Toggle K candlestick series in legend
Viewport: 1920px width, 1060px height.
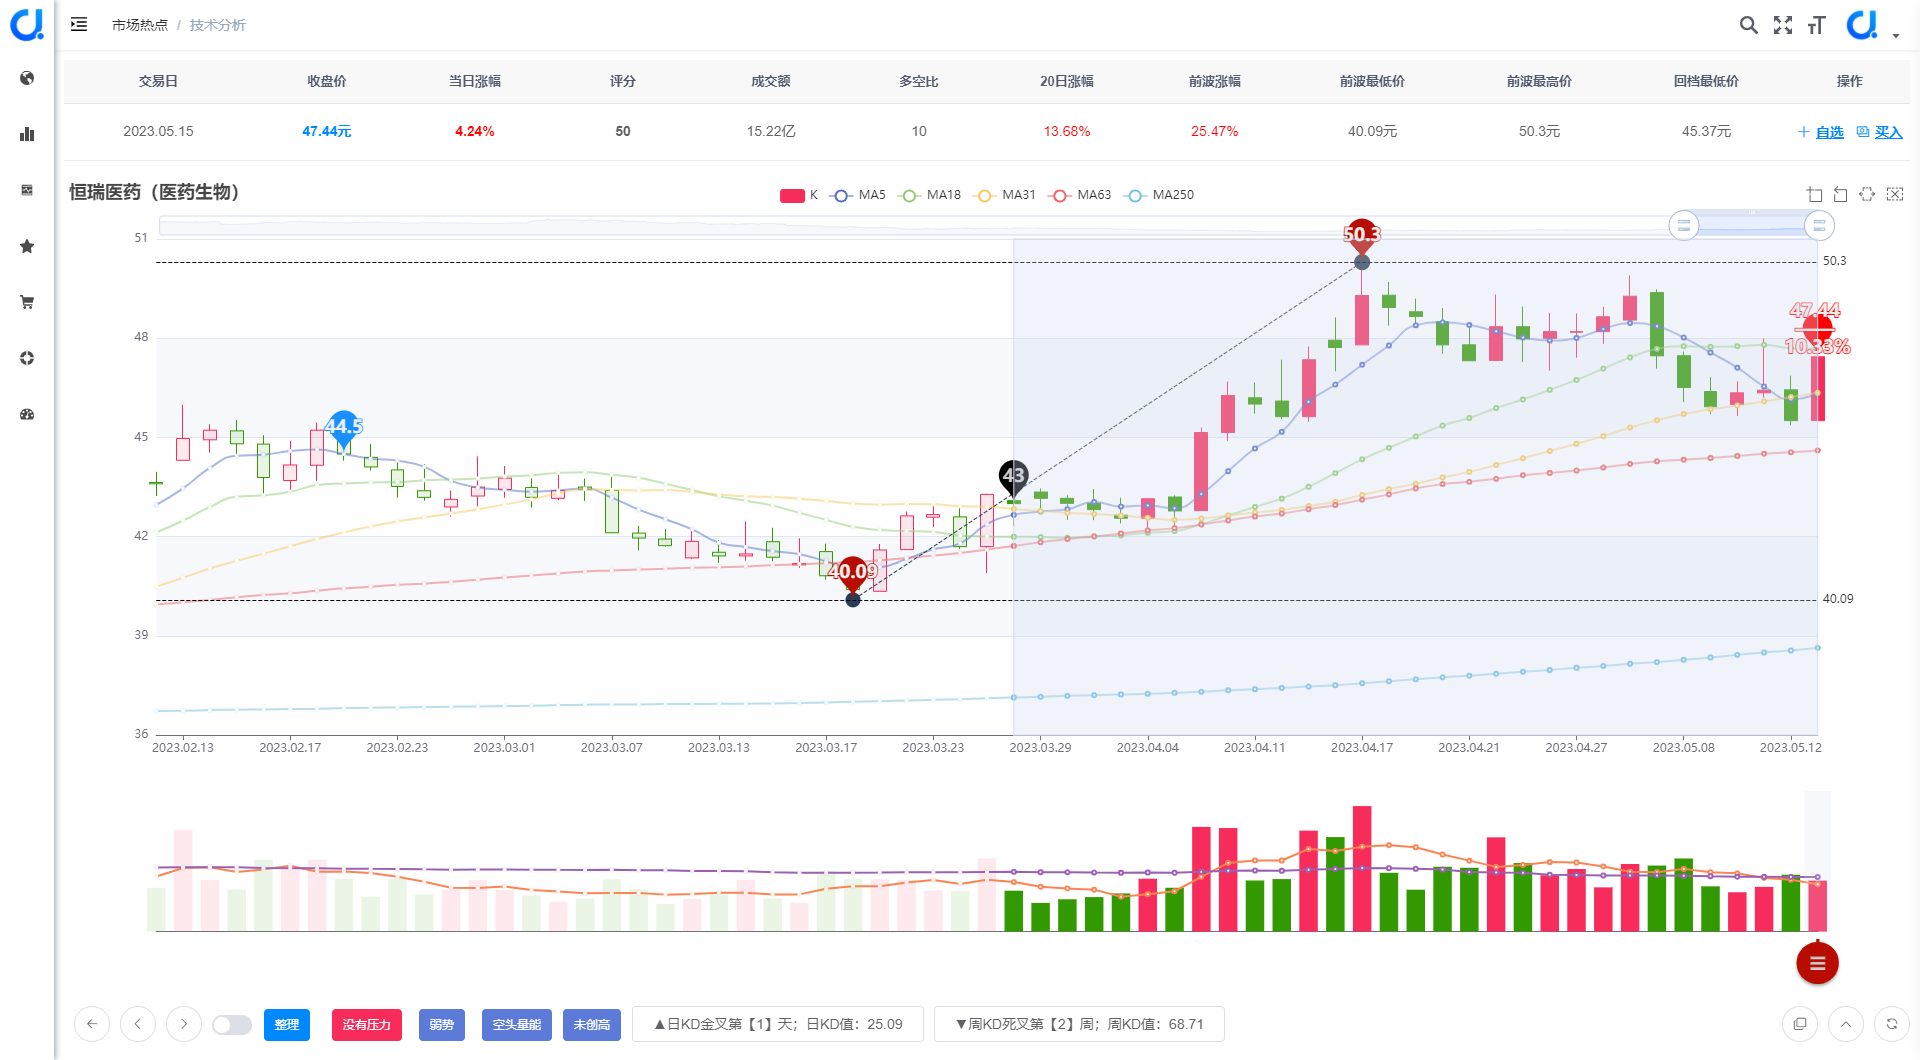click(799, 195)
